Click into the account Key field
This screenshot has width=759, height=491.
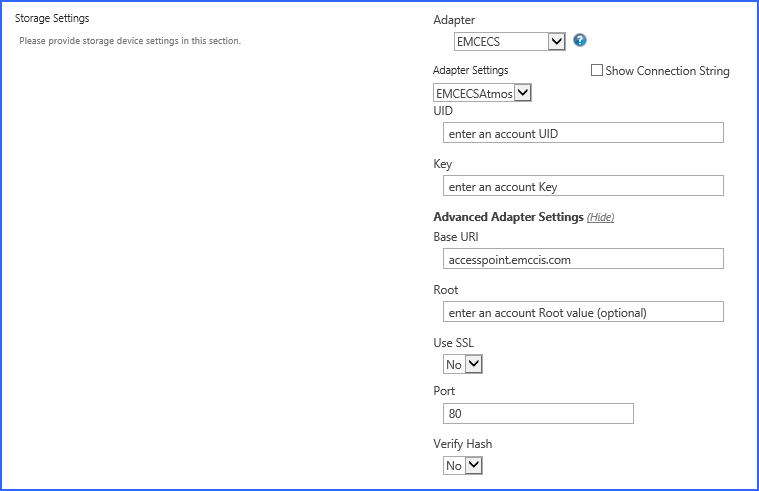click(582, 186)
